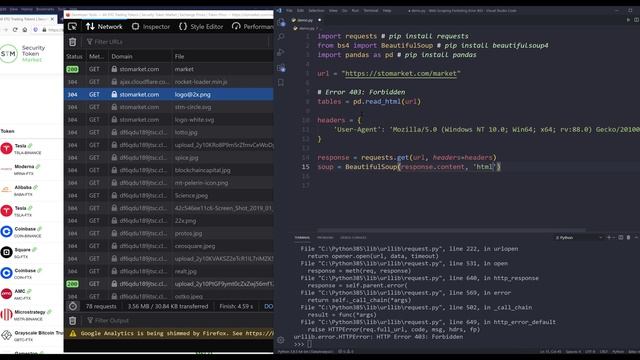Click the stomarket.com URL string in code

[401, 73]
